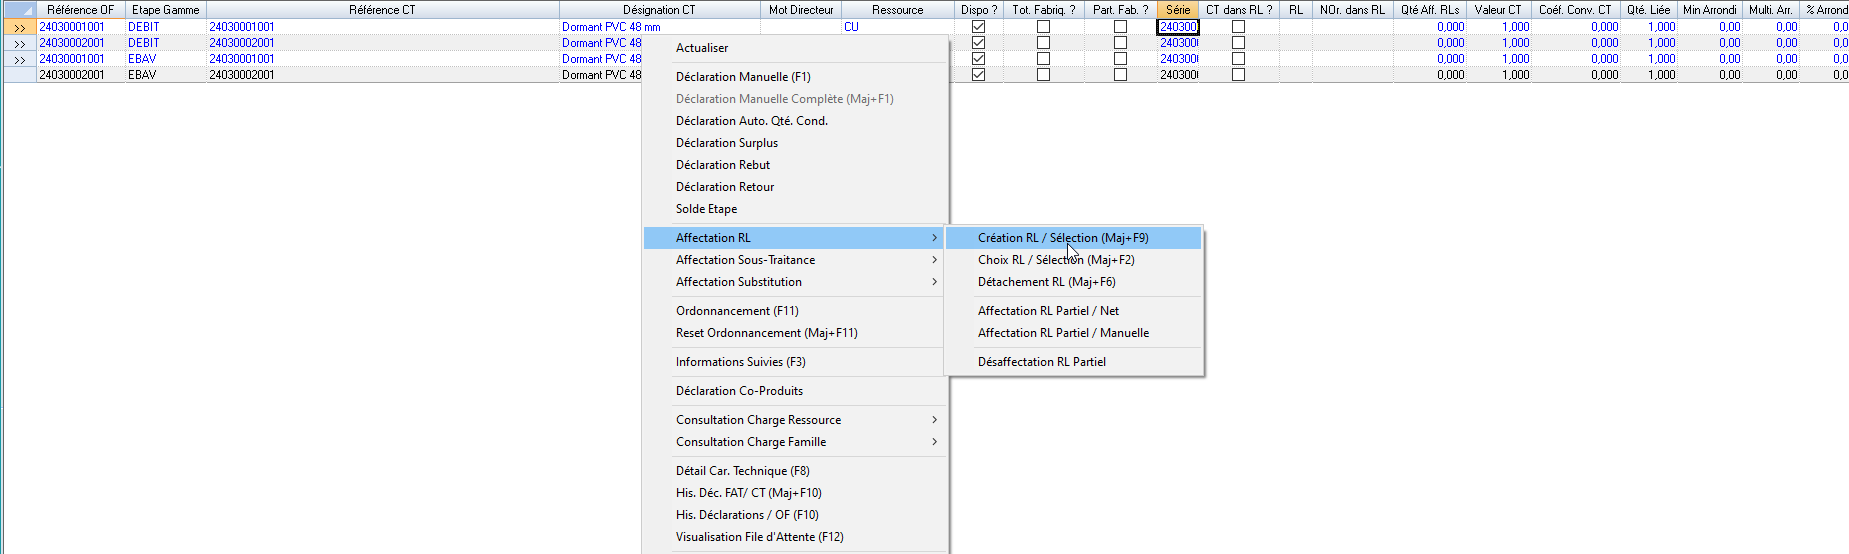
Task: Click the >> marker on the first row
Action: tap(19, 27)
